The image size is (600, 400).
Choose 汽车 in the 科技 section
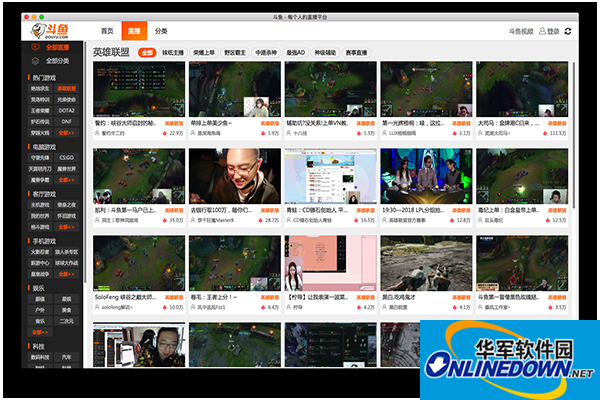click(67, 357)
